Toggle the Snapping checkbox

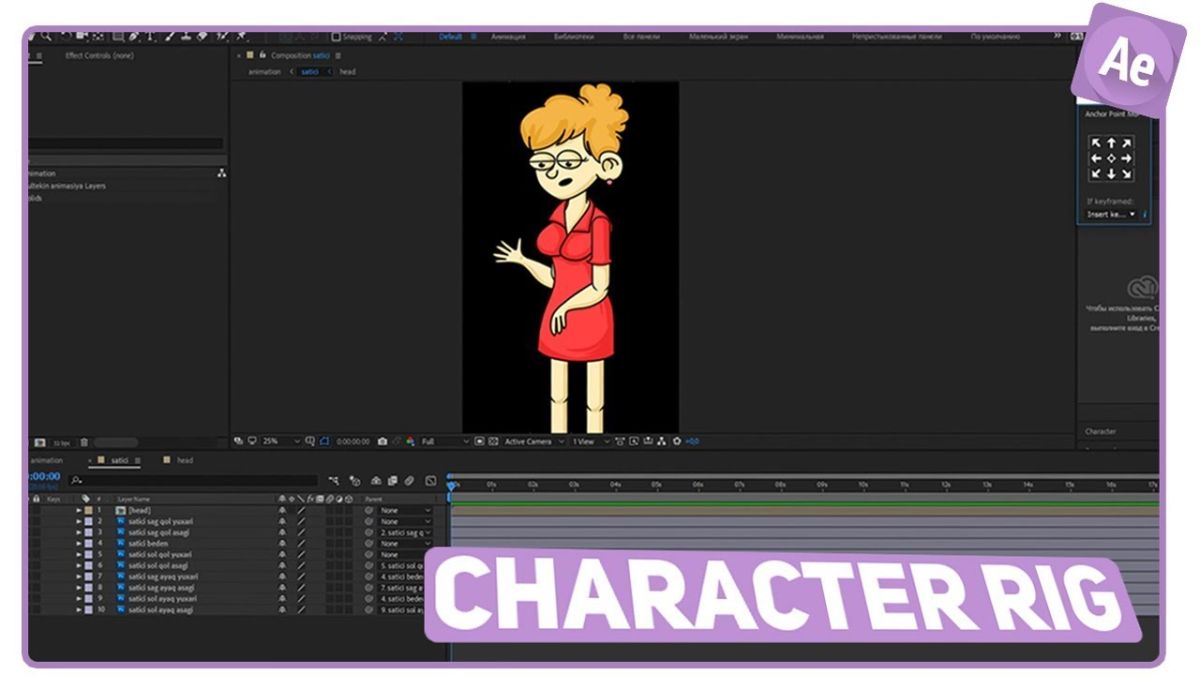click(x=336, y=37)
